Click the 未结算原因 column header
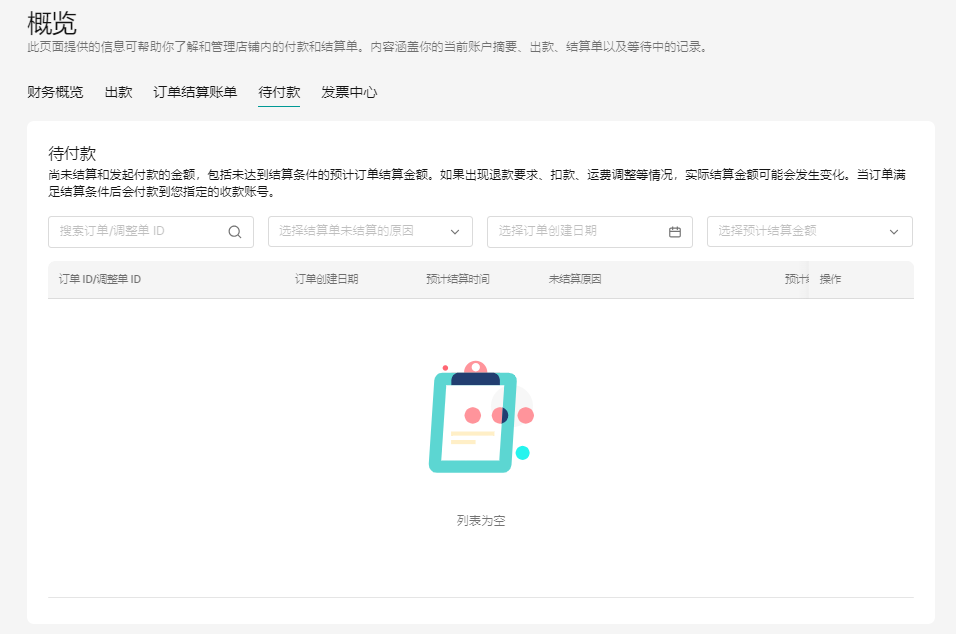Screen dimensions: 956x634 tap(574, 279)
